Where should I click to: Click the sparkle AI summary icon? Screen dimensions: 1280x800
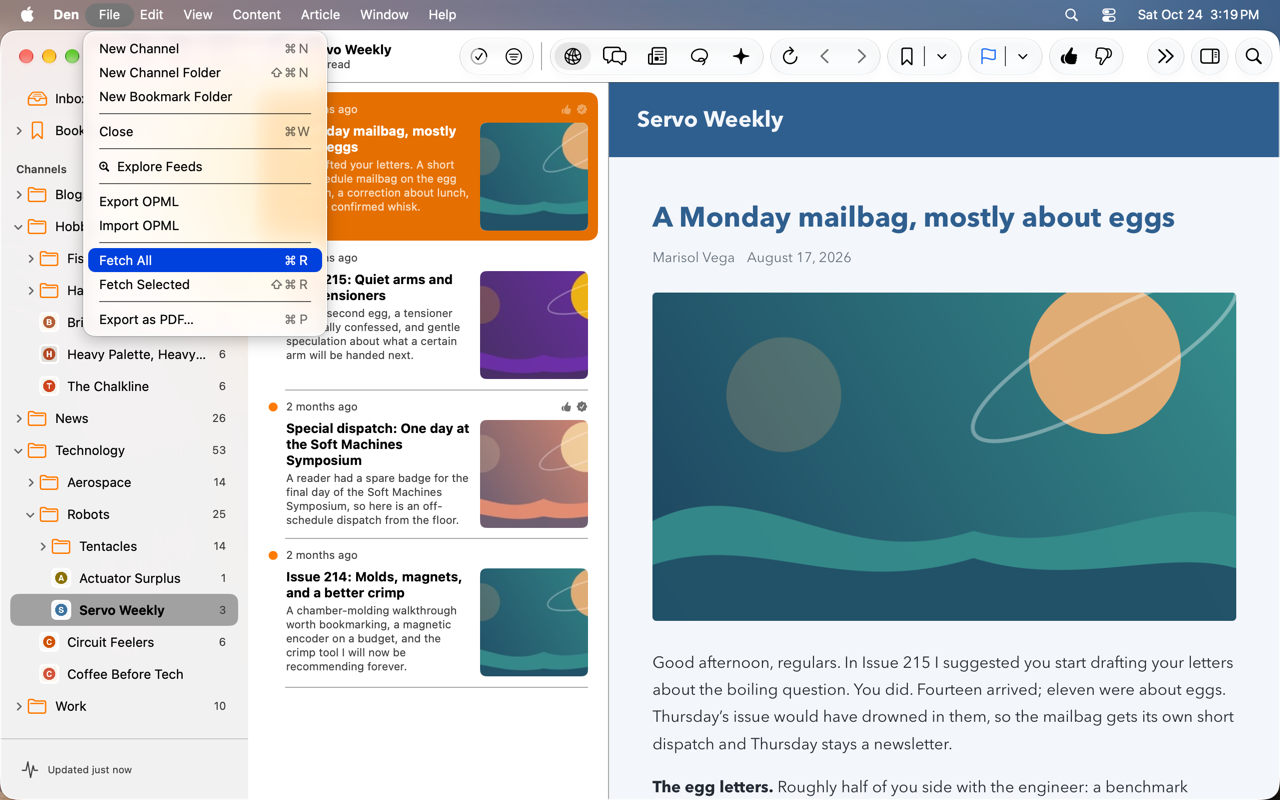(x=741, y=57)
